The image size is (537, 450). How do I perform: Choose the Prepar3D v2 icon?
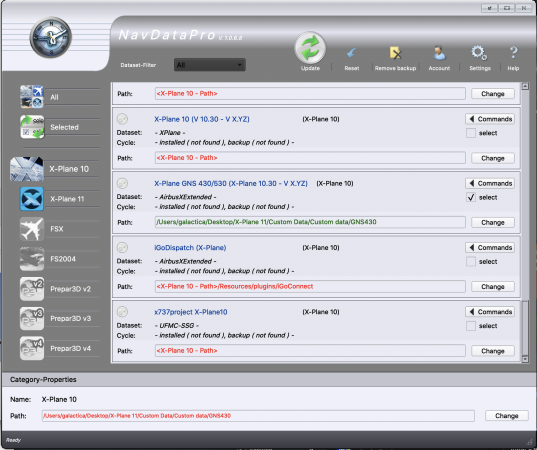[x=32, y=289]
